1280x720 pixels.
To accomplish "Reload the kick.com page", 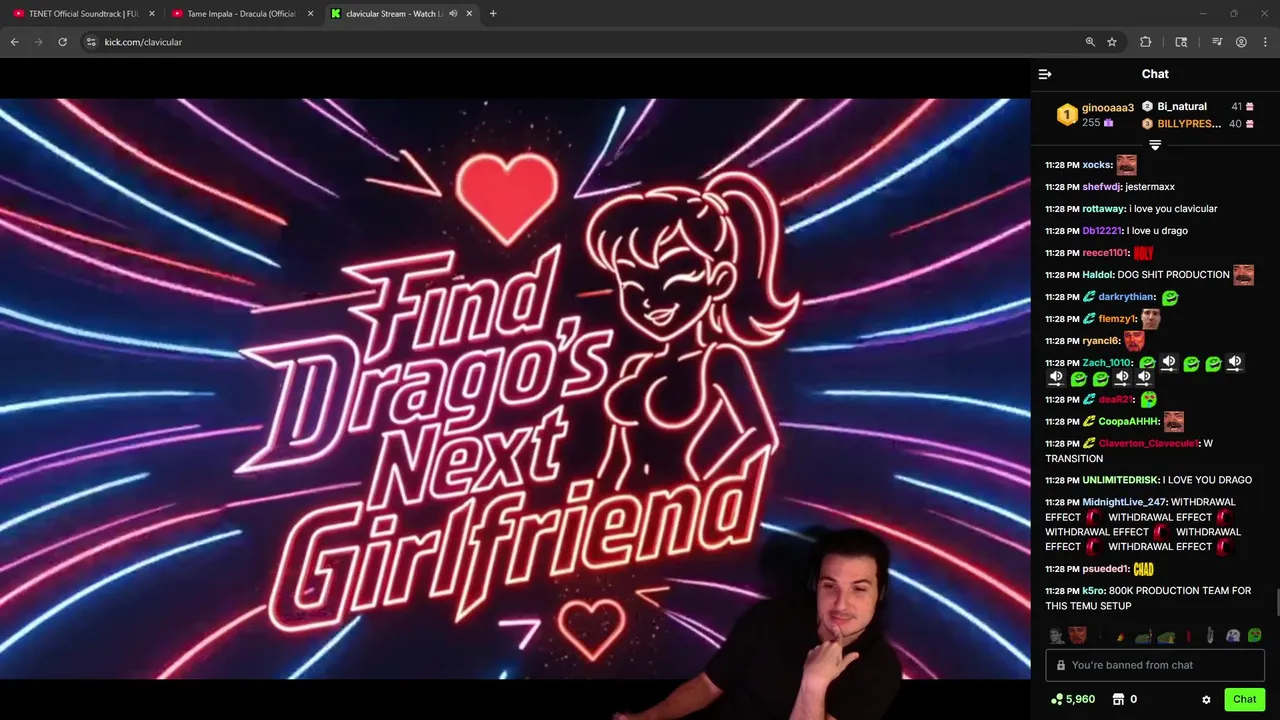I will (x=62, y=42).
